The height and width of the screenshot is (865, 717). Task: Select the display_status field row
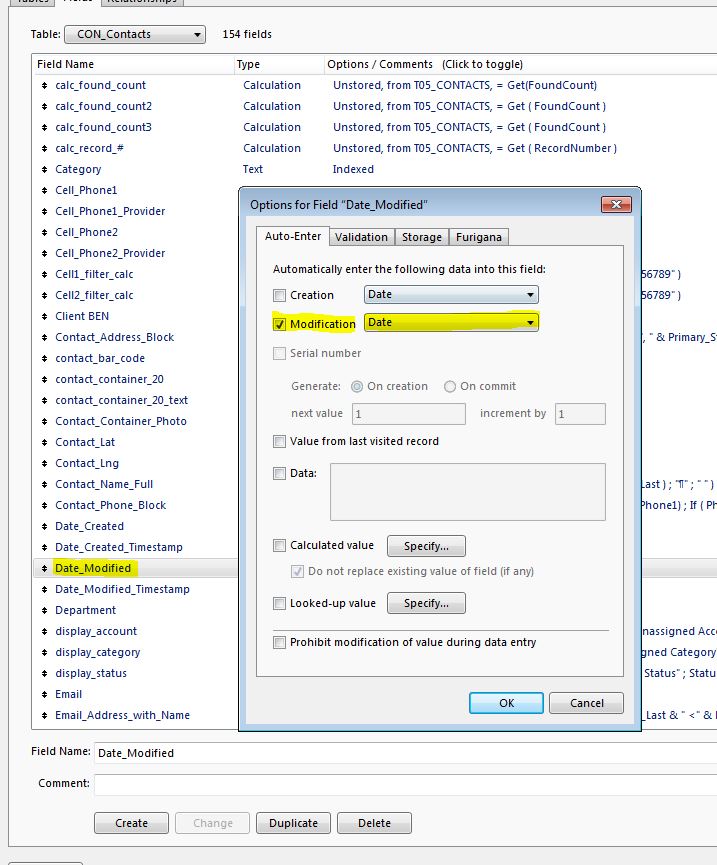[x=135, y=673]
